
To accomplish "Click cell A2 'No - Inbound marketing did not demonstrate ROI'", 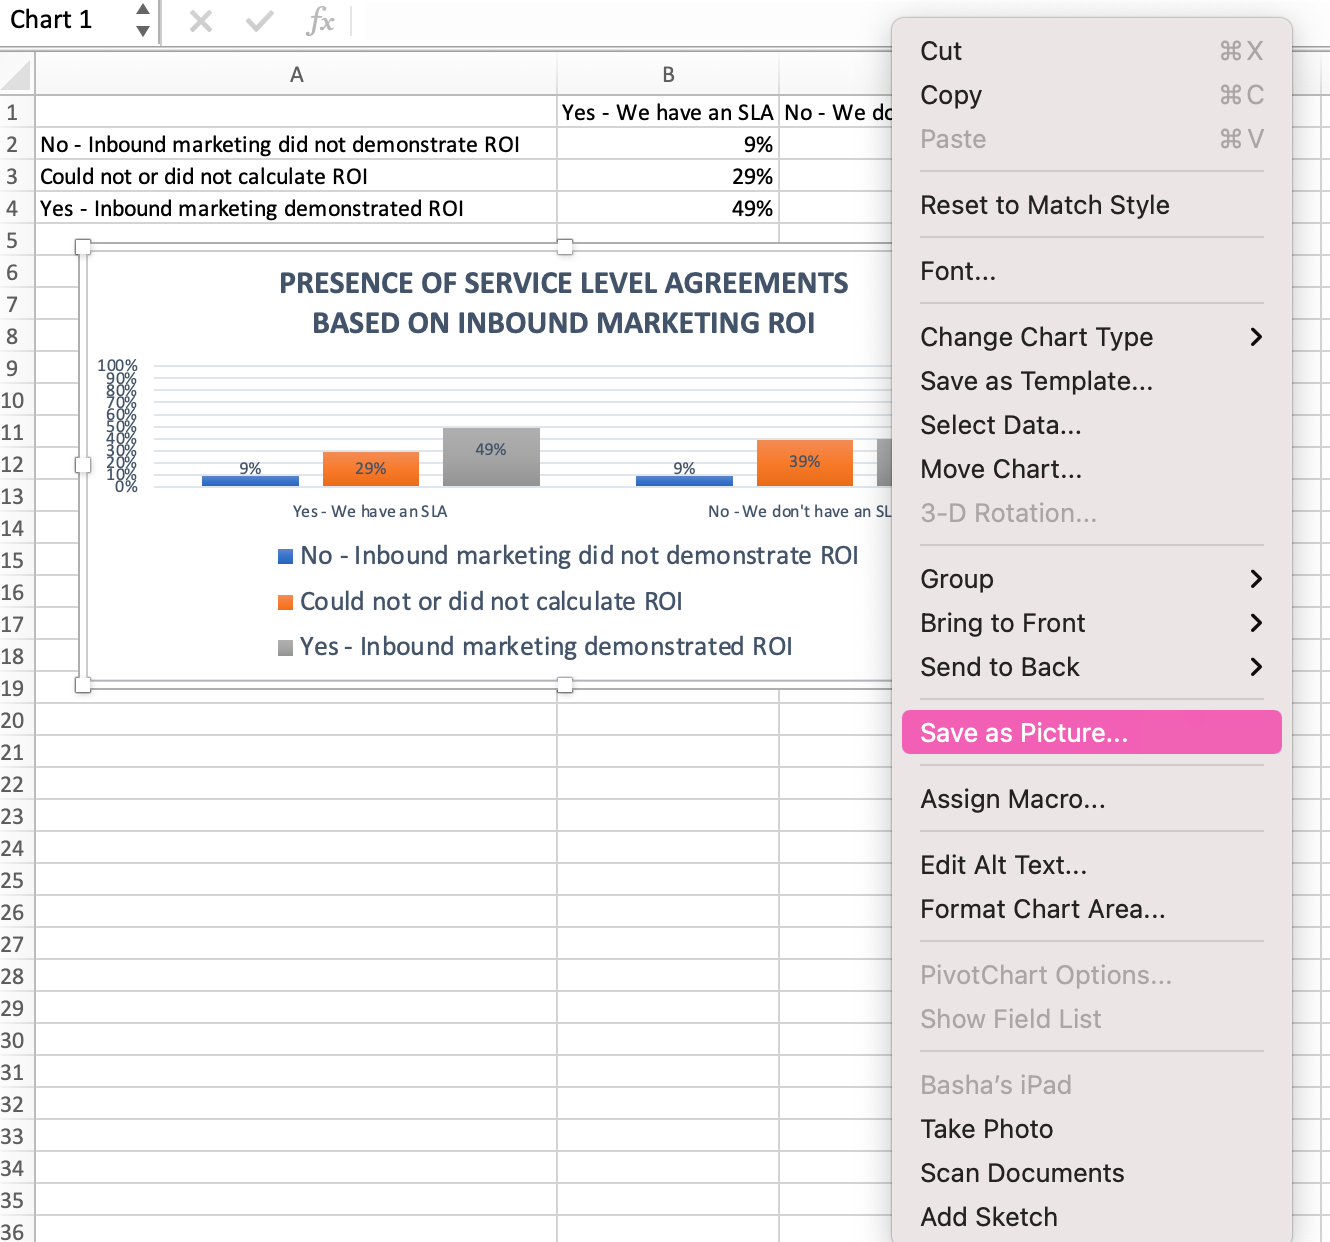I will pos(296,144).
